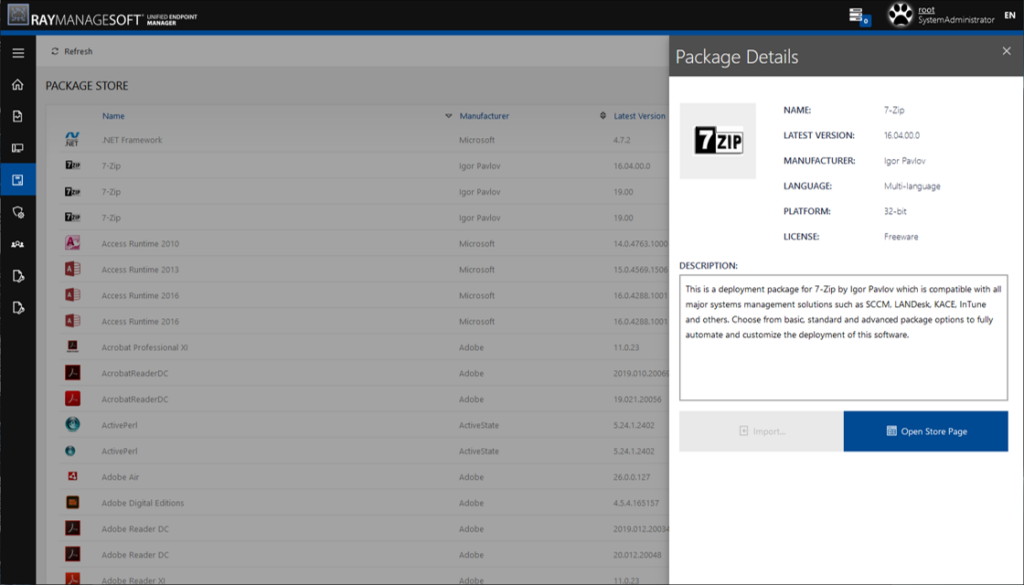Click inside the Description text box
This screenshot has width=1024, height=585.
(x=843, y=338)
